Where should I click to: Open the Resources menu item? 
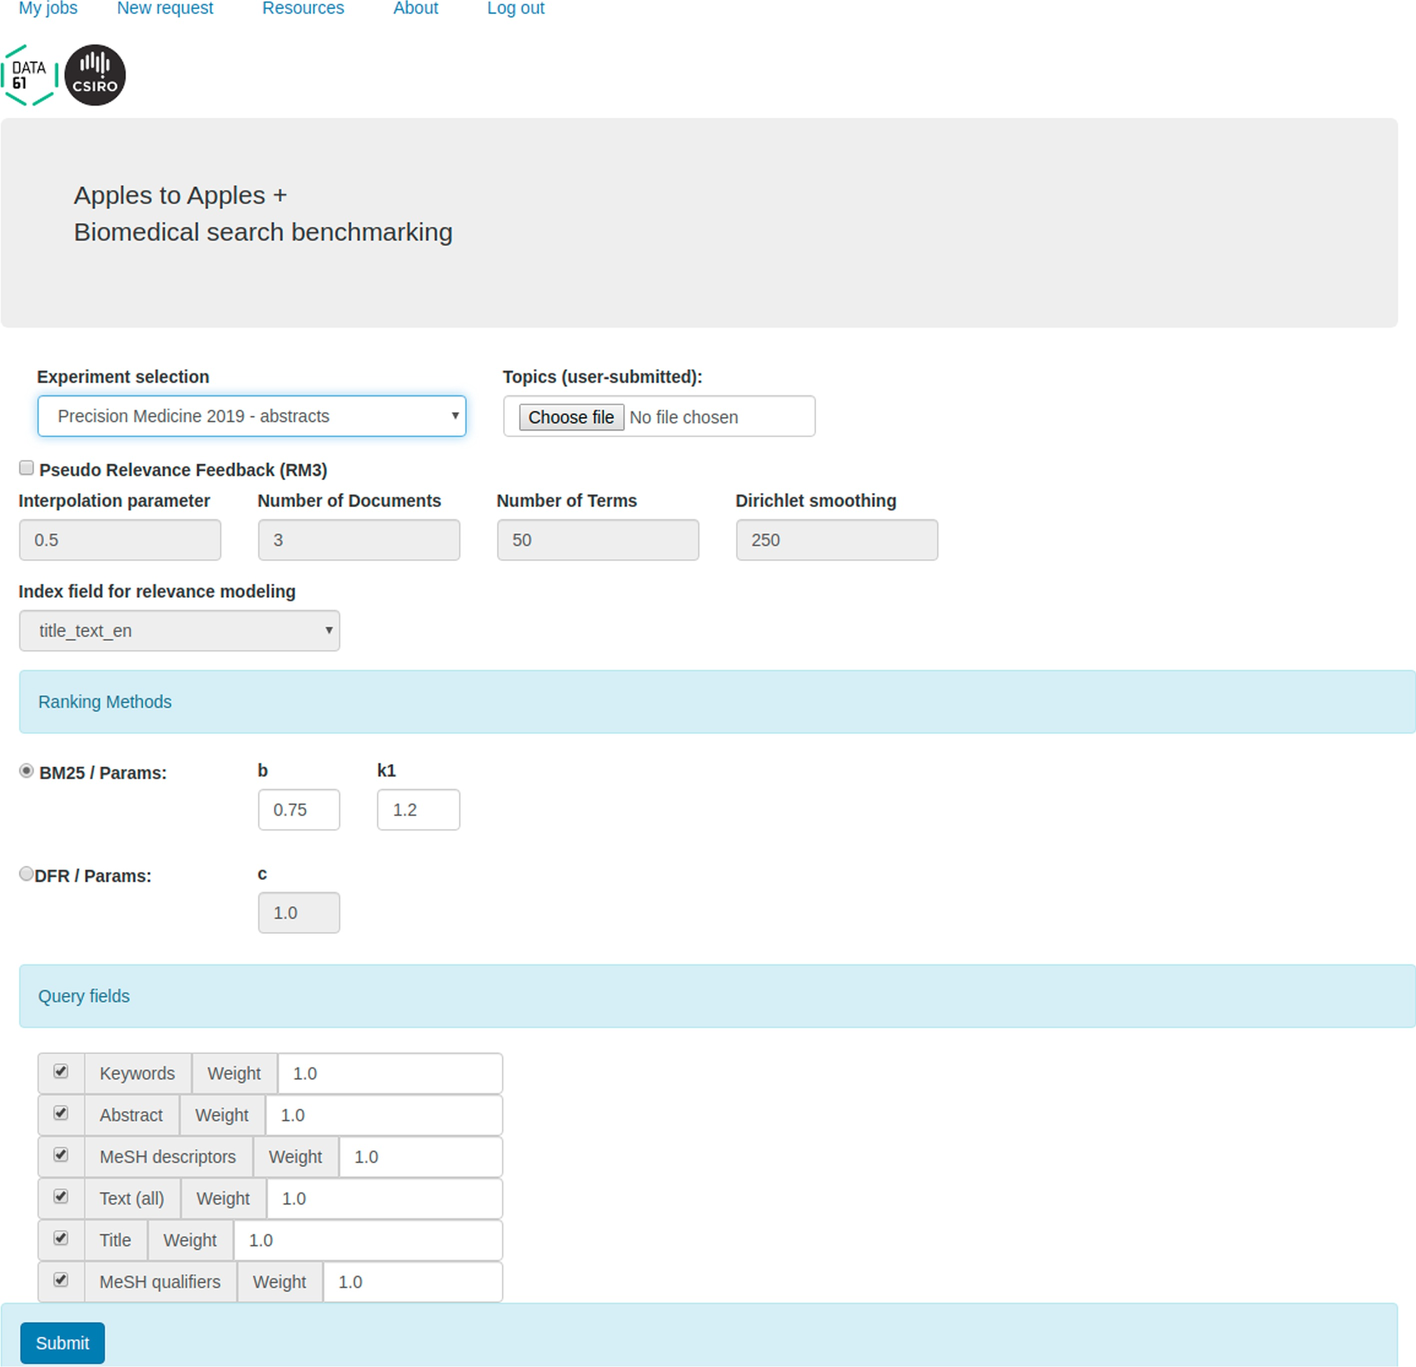pos(303,8)
